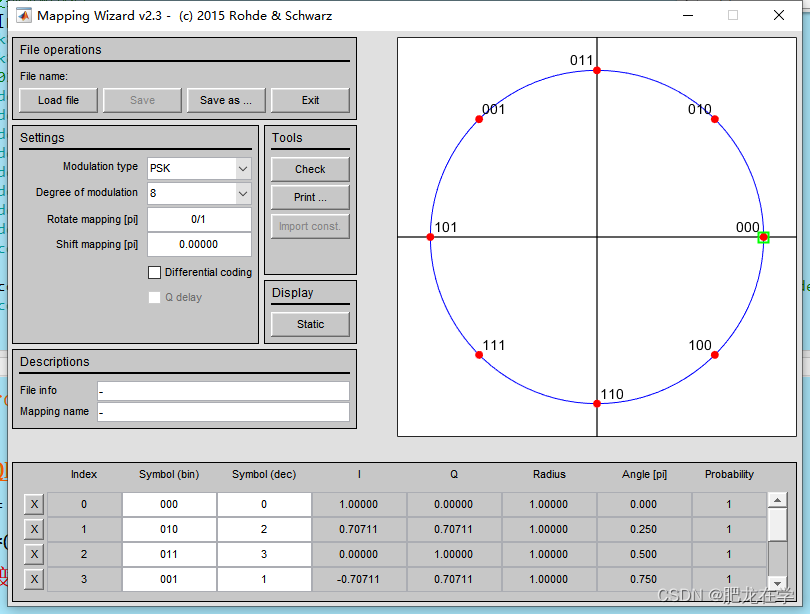Viewport: 810px width, 614px height.
Task: Delete row index 2 with its X button
Action: tap(34, 554)
